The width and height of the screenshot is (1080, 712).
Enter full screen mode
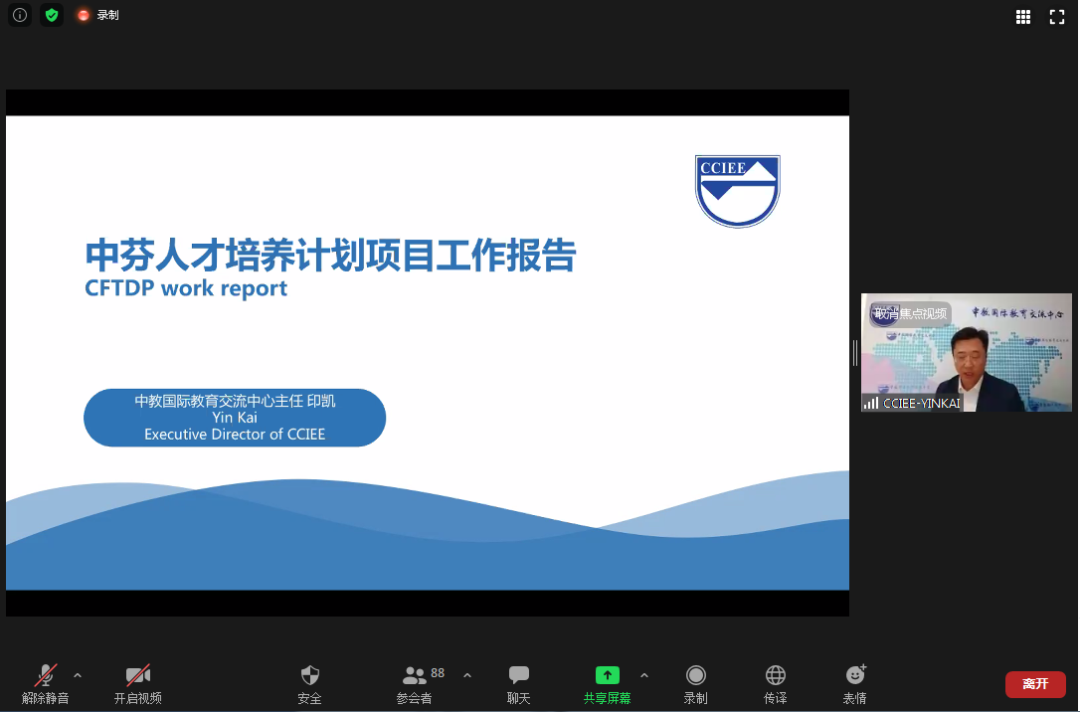pyautogui.click(x=1057, y=17)
